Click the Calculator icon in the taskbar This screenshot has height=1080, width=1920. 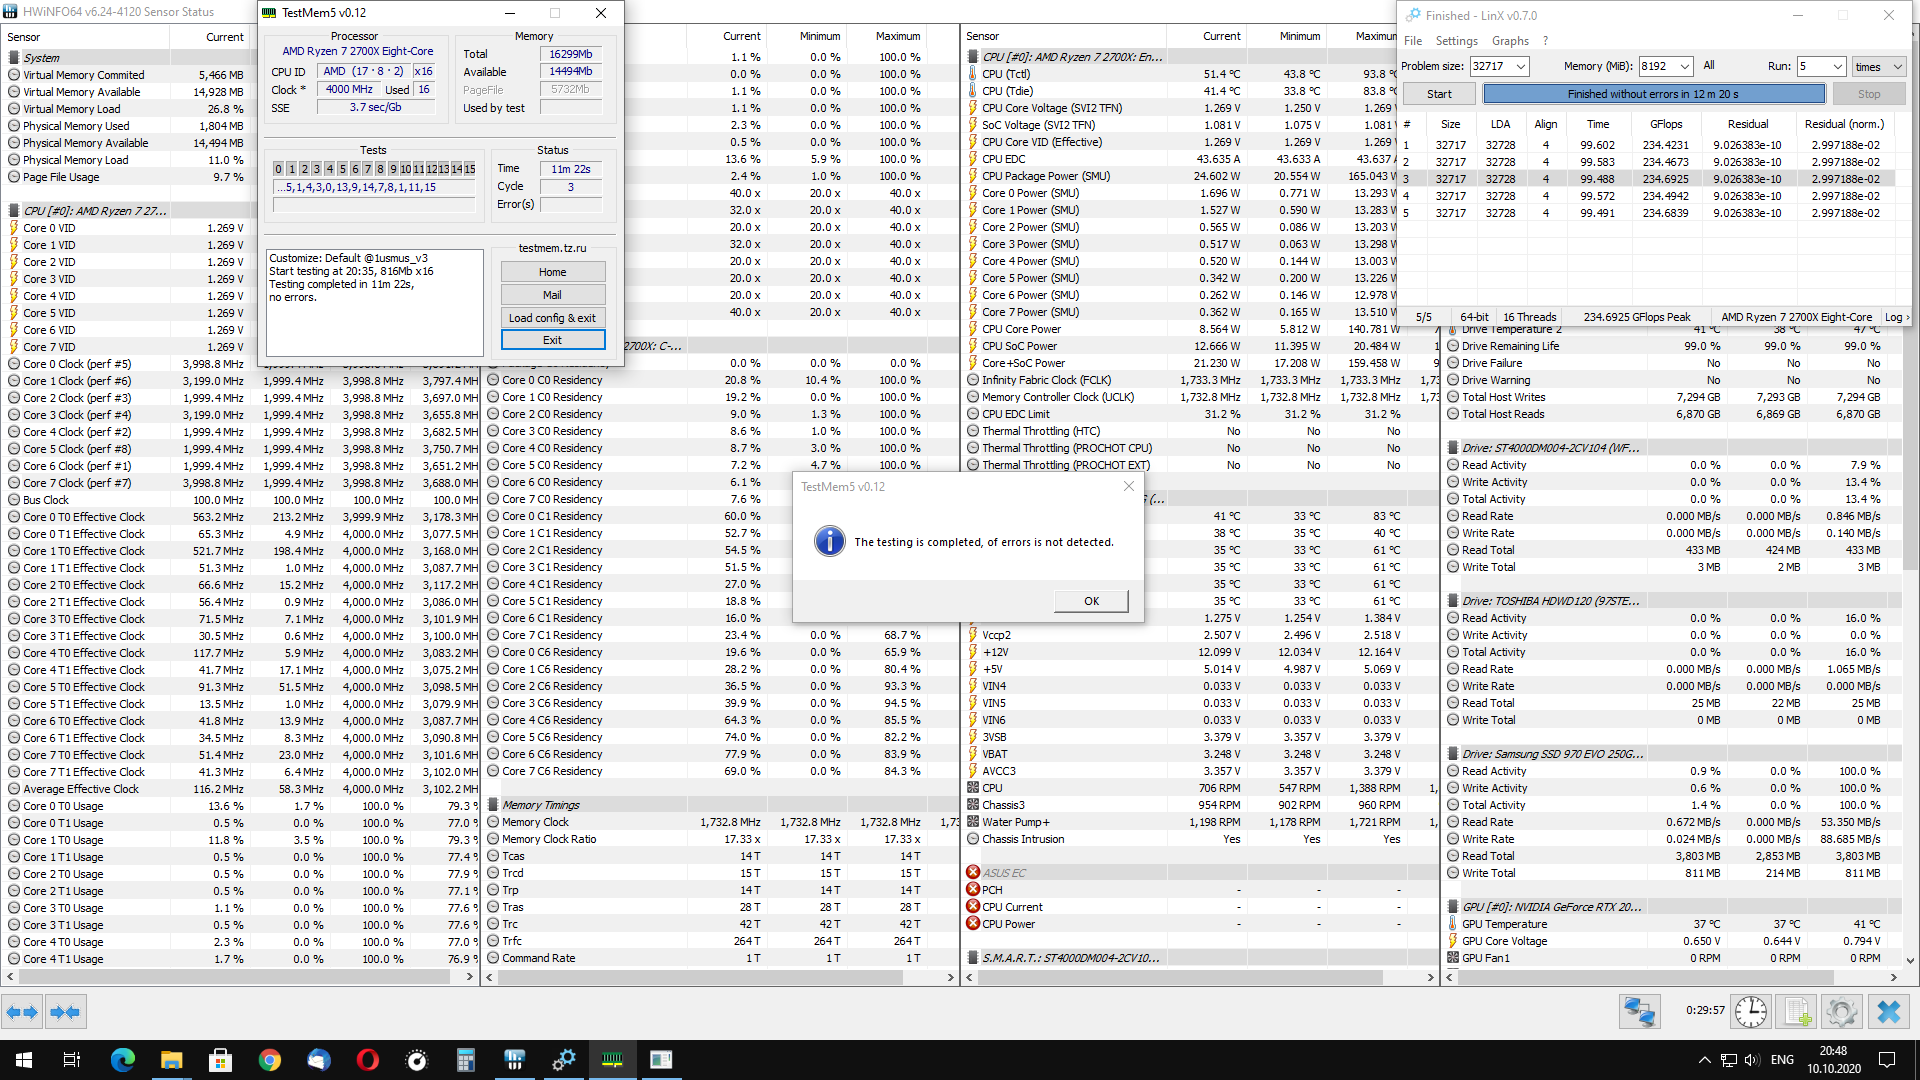click(466, 1060)
